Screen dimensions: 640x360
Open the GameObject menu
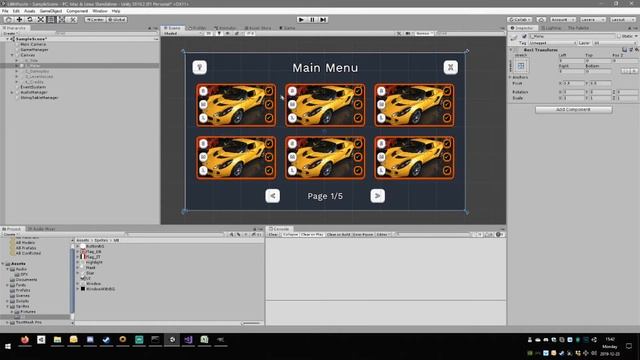51,11
